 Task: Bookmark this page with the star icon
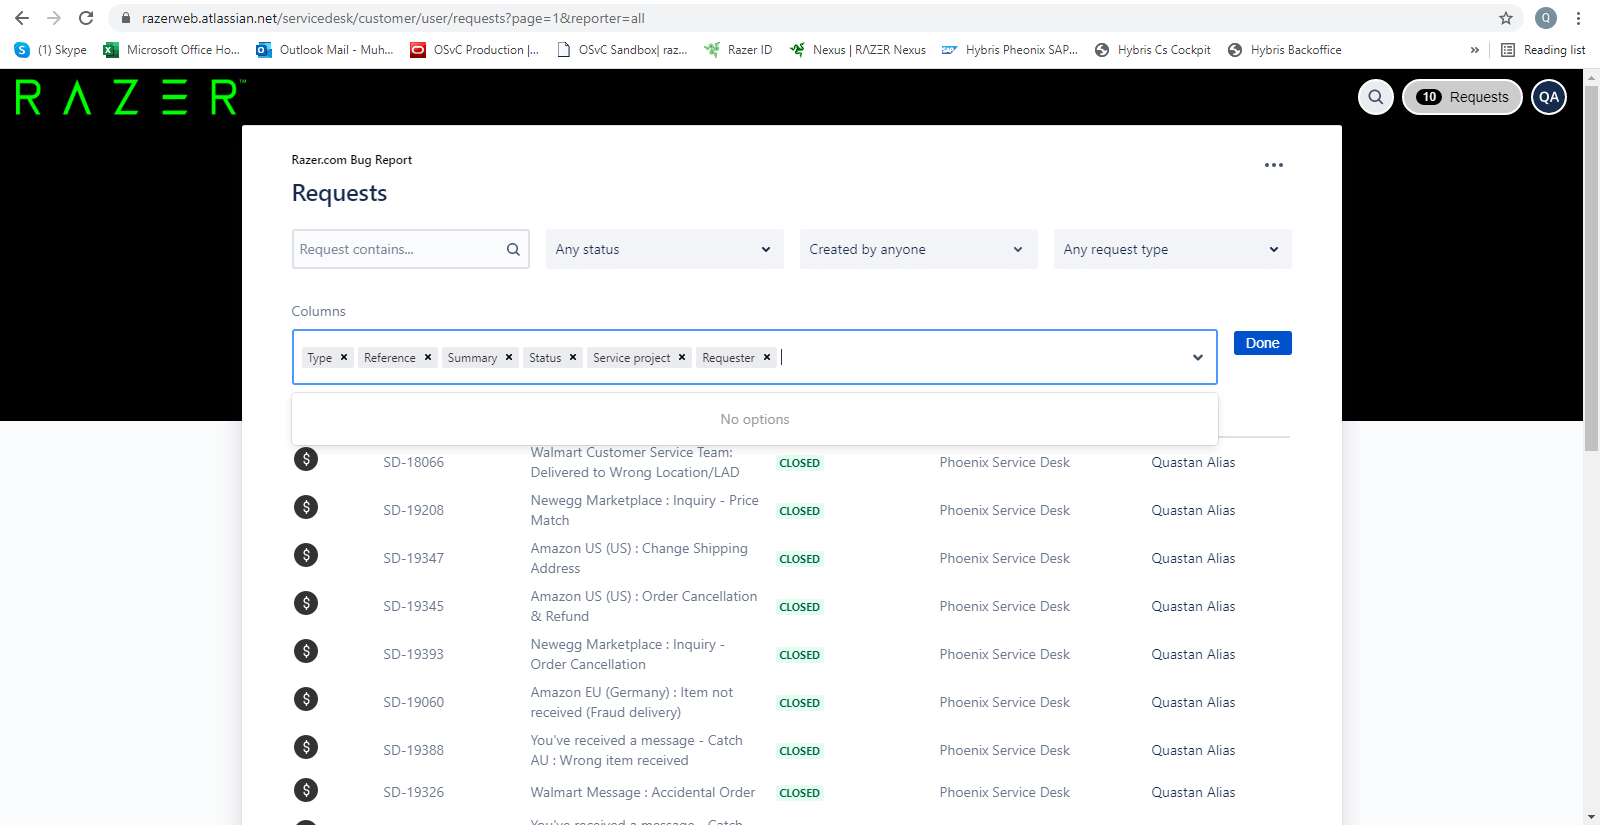click(1506, 18)
